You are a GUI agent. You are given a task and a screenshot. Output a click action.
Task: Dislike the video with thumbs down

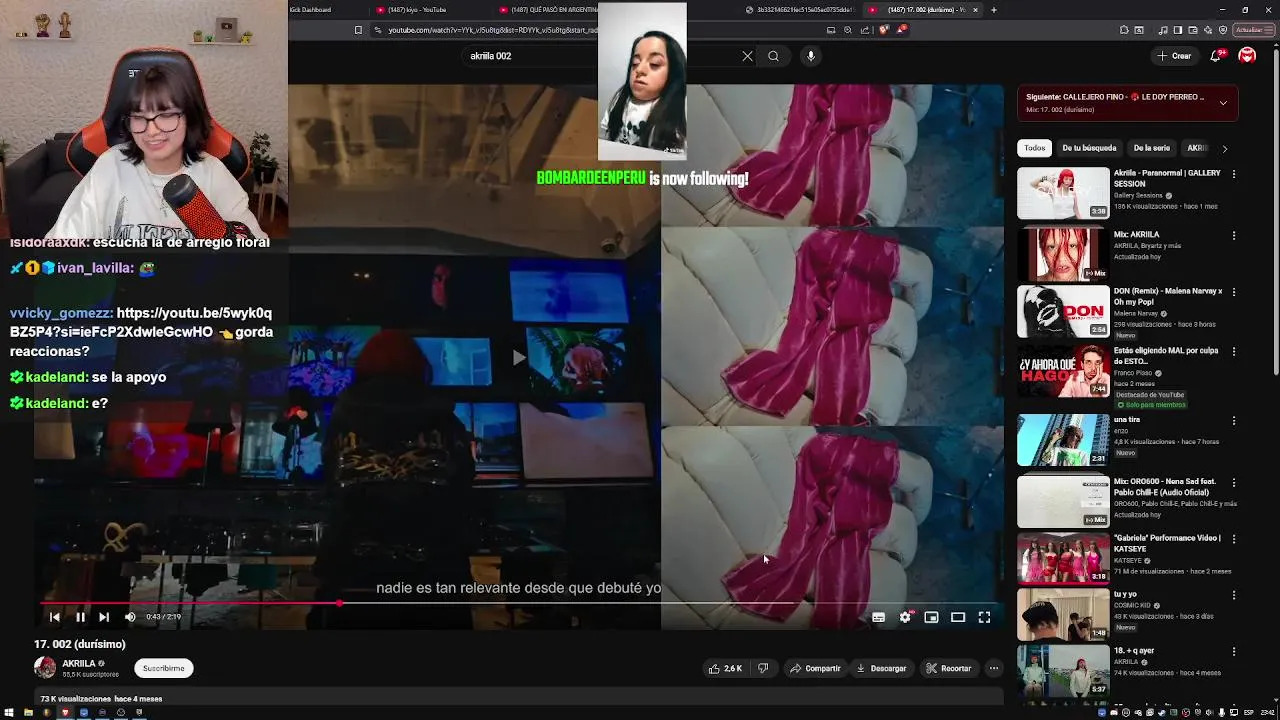click(763, 668)
